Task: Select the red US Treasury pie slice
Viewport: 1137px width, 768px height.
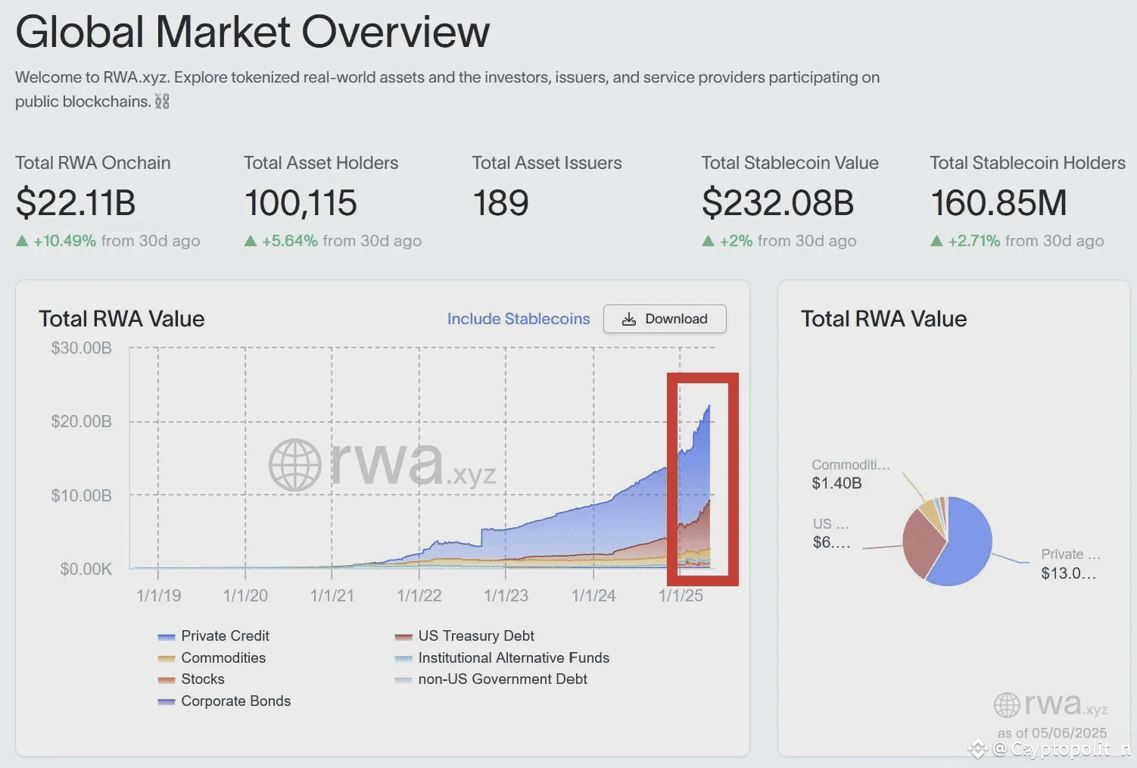Action: (923, 542)
